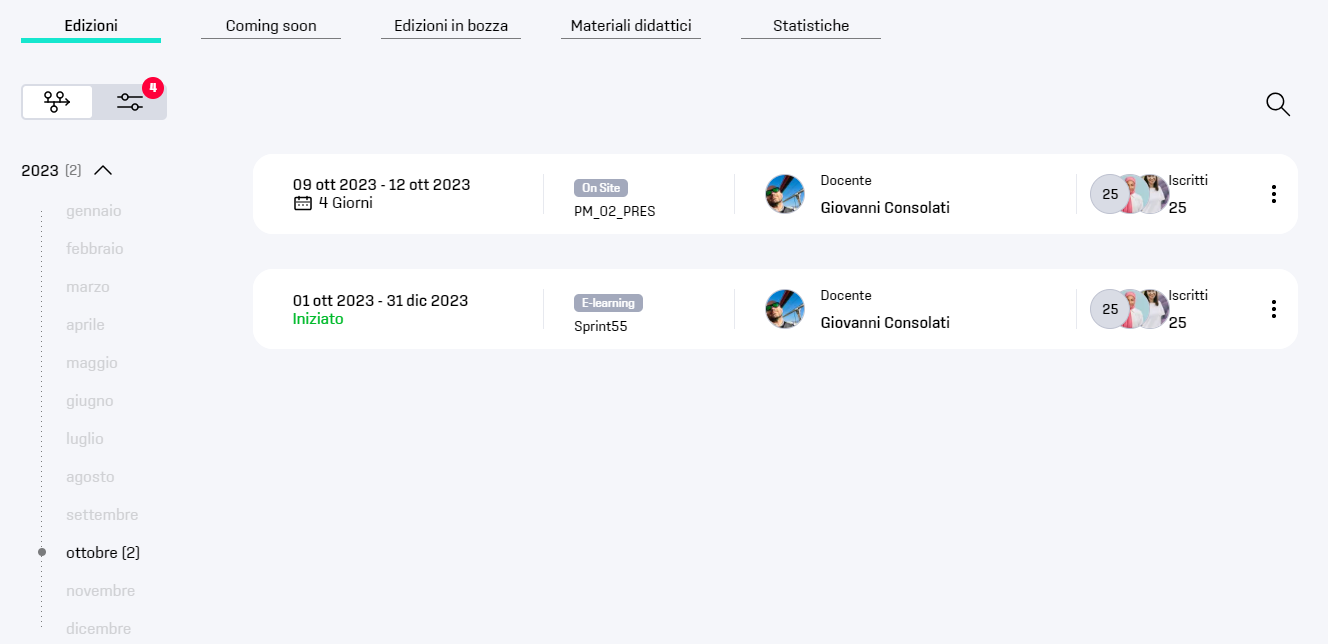Open options menu for Sprint55 edition

[x=1273, y=309]
